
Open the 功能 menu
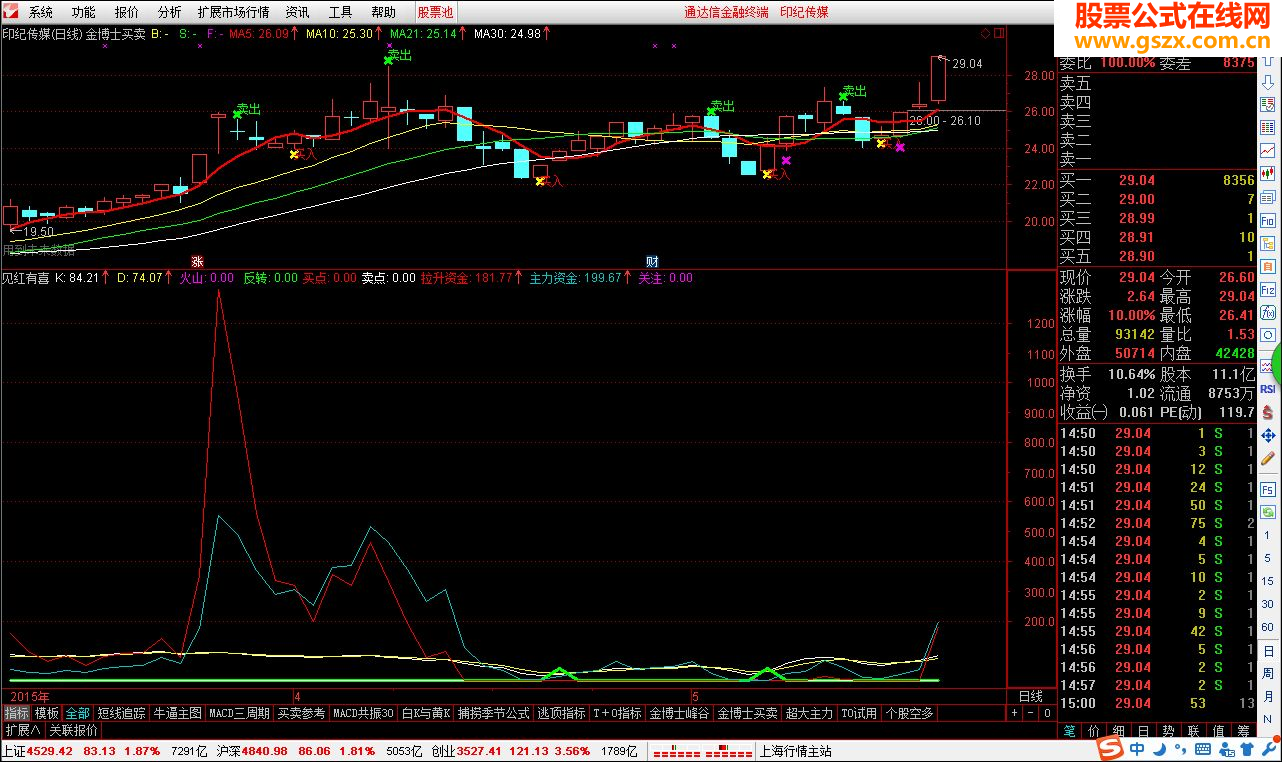pos(84,12)
